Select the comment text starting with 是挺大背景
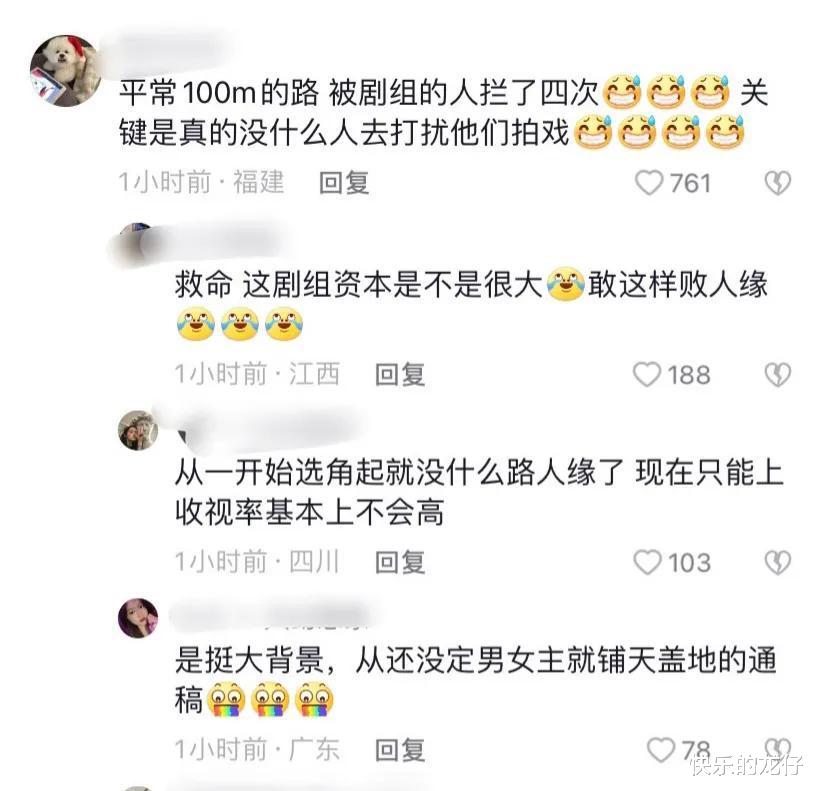Viewport: 815px width, 791px height. (476, 680)
